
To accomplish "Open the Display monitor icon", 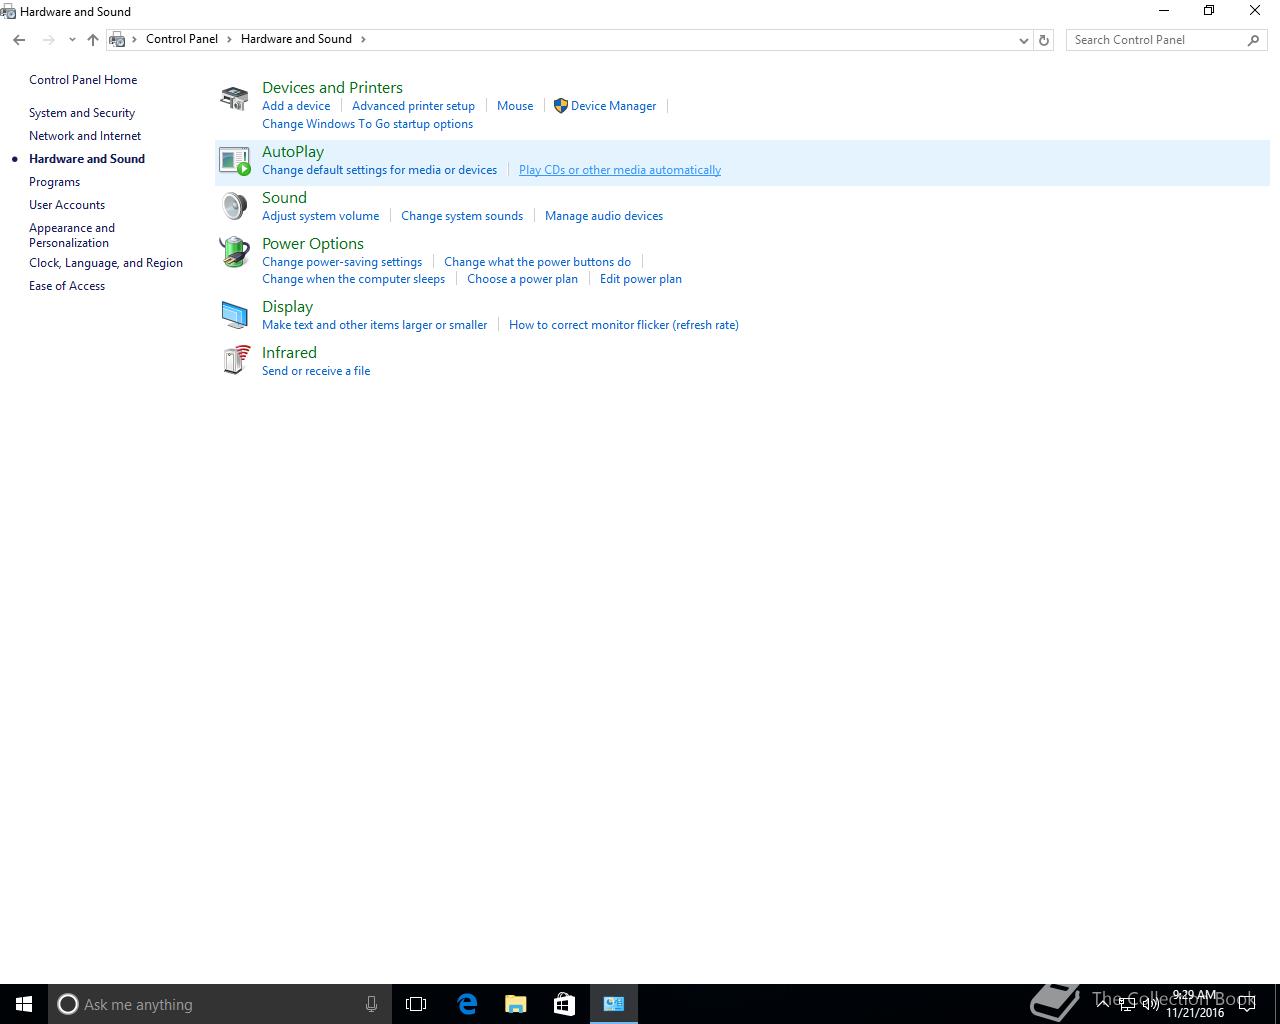I will [234, 315].
